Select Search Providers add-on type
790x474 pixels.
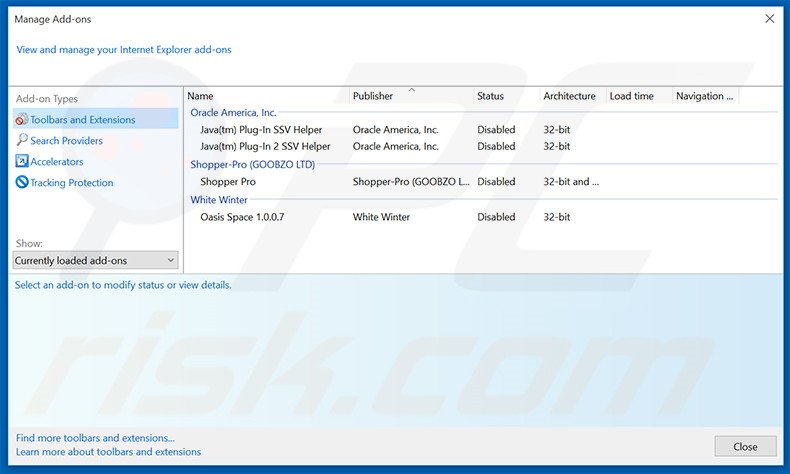[x=67, y=141]
